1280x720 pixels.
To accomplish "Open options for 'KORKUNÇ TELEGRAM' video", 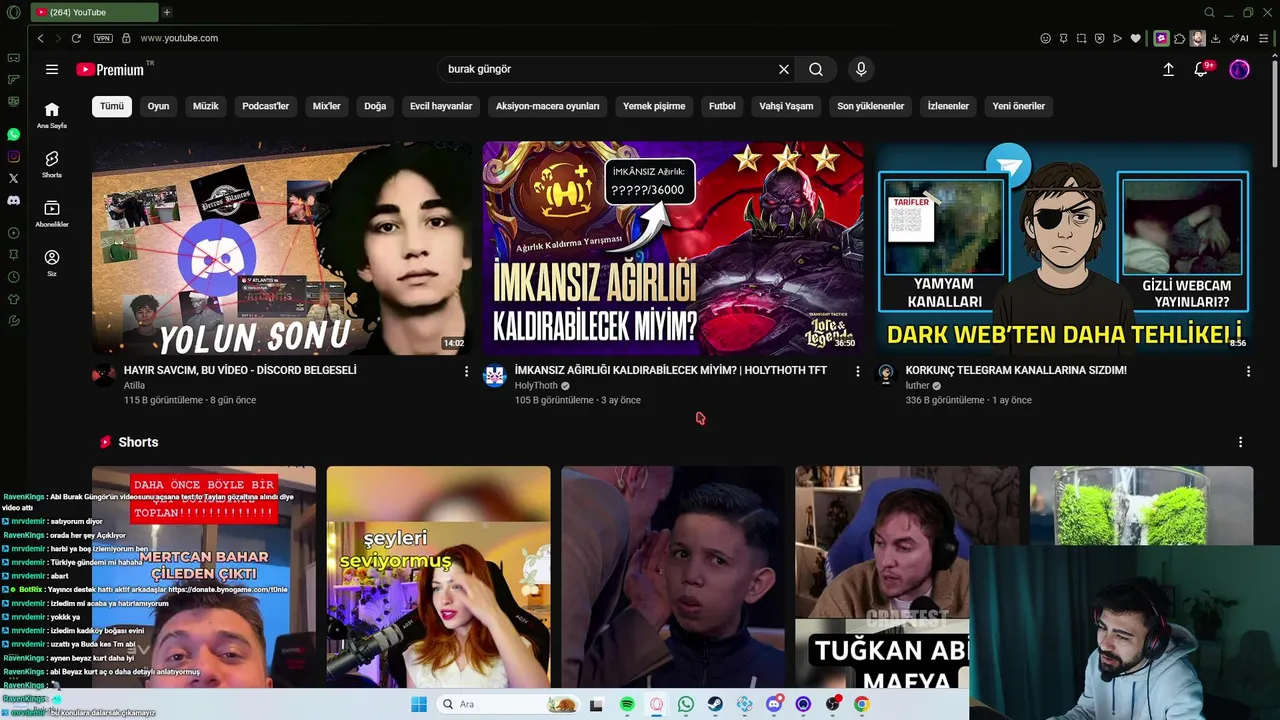I will (x=1248, y=371).
